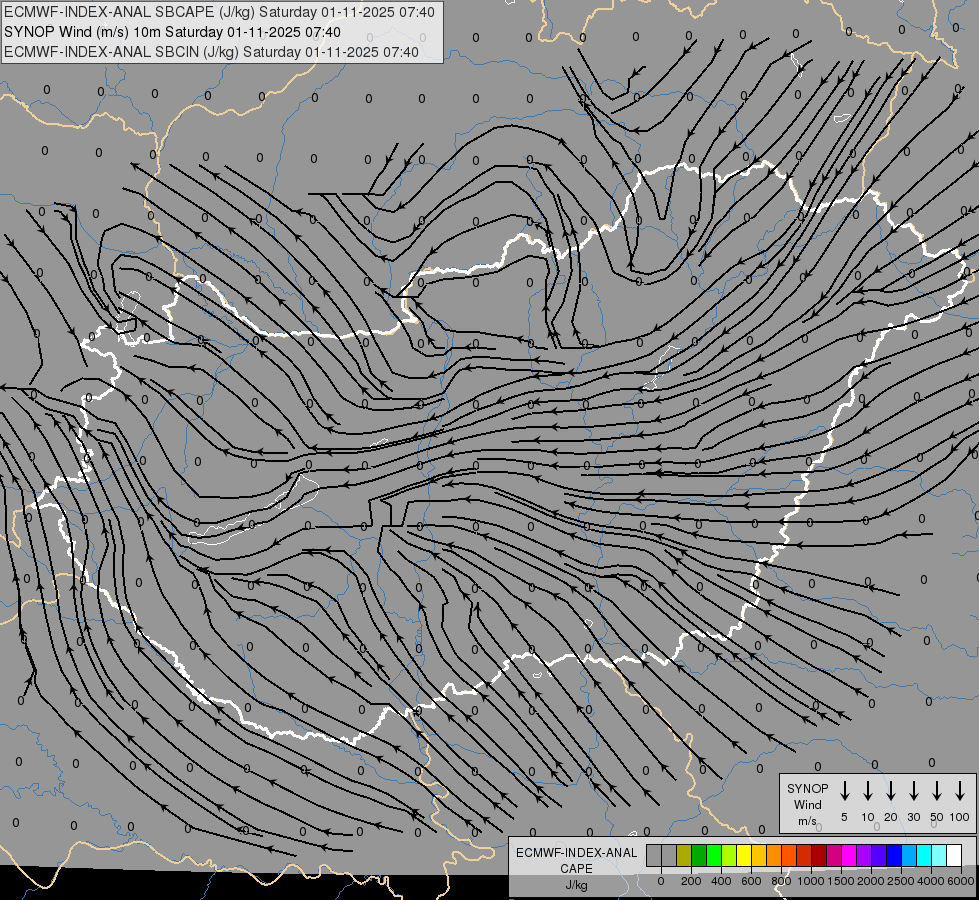Click the 1000 tick on CAPE scale
The width and height of the screenshot is (979, 900).
tap(811, 881)
